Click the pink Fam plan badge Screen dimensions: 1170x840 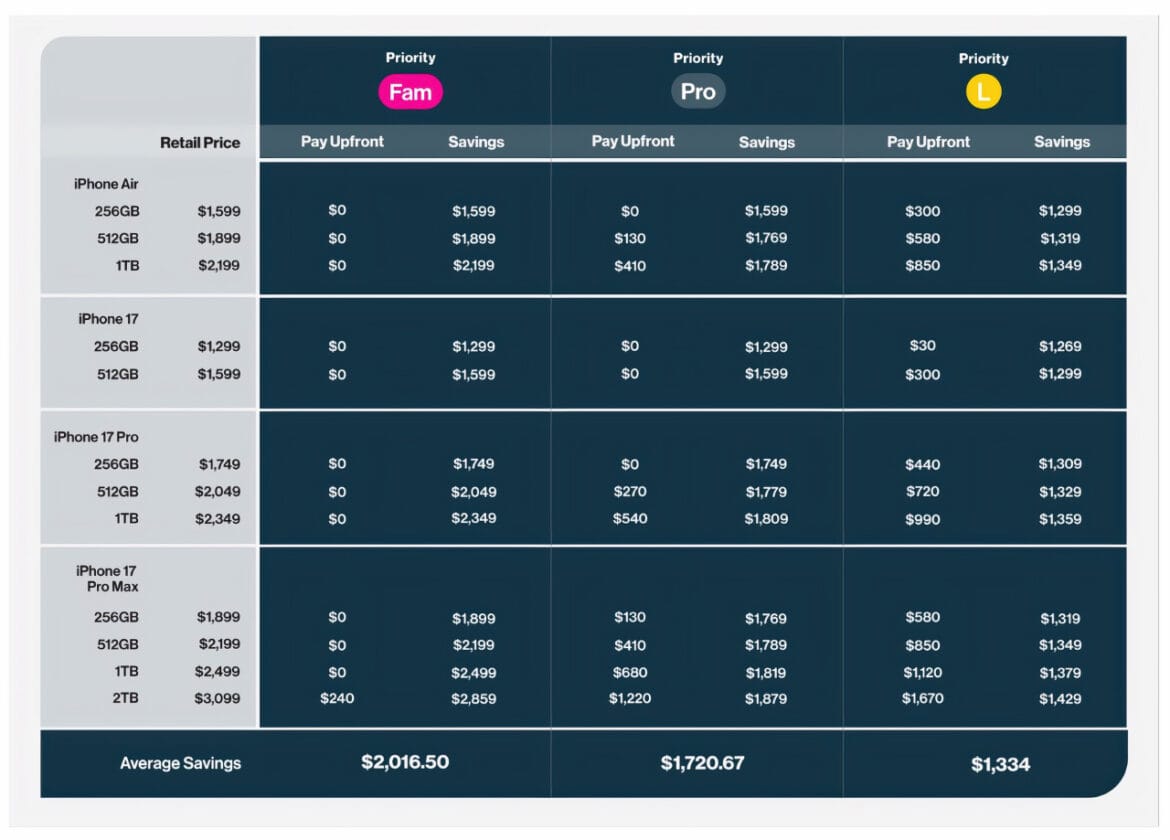[410, 92]
